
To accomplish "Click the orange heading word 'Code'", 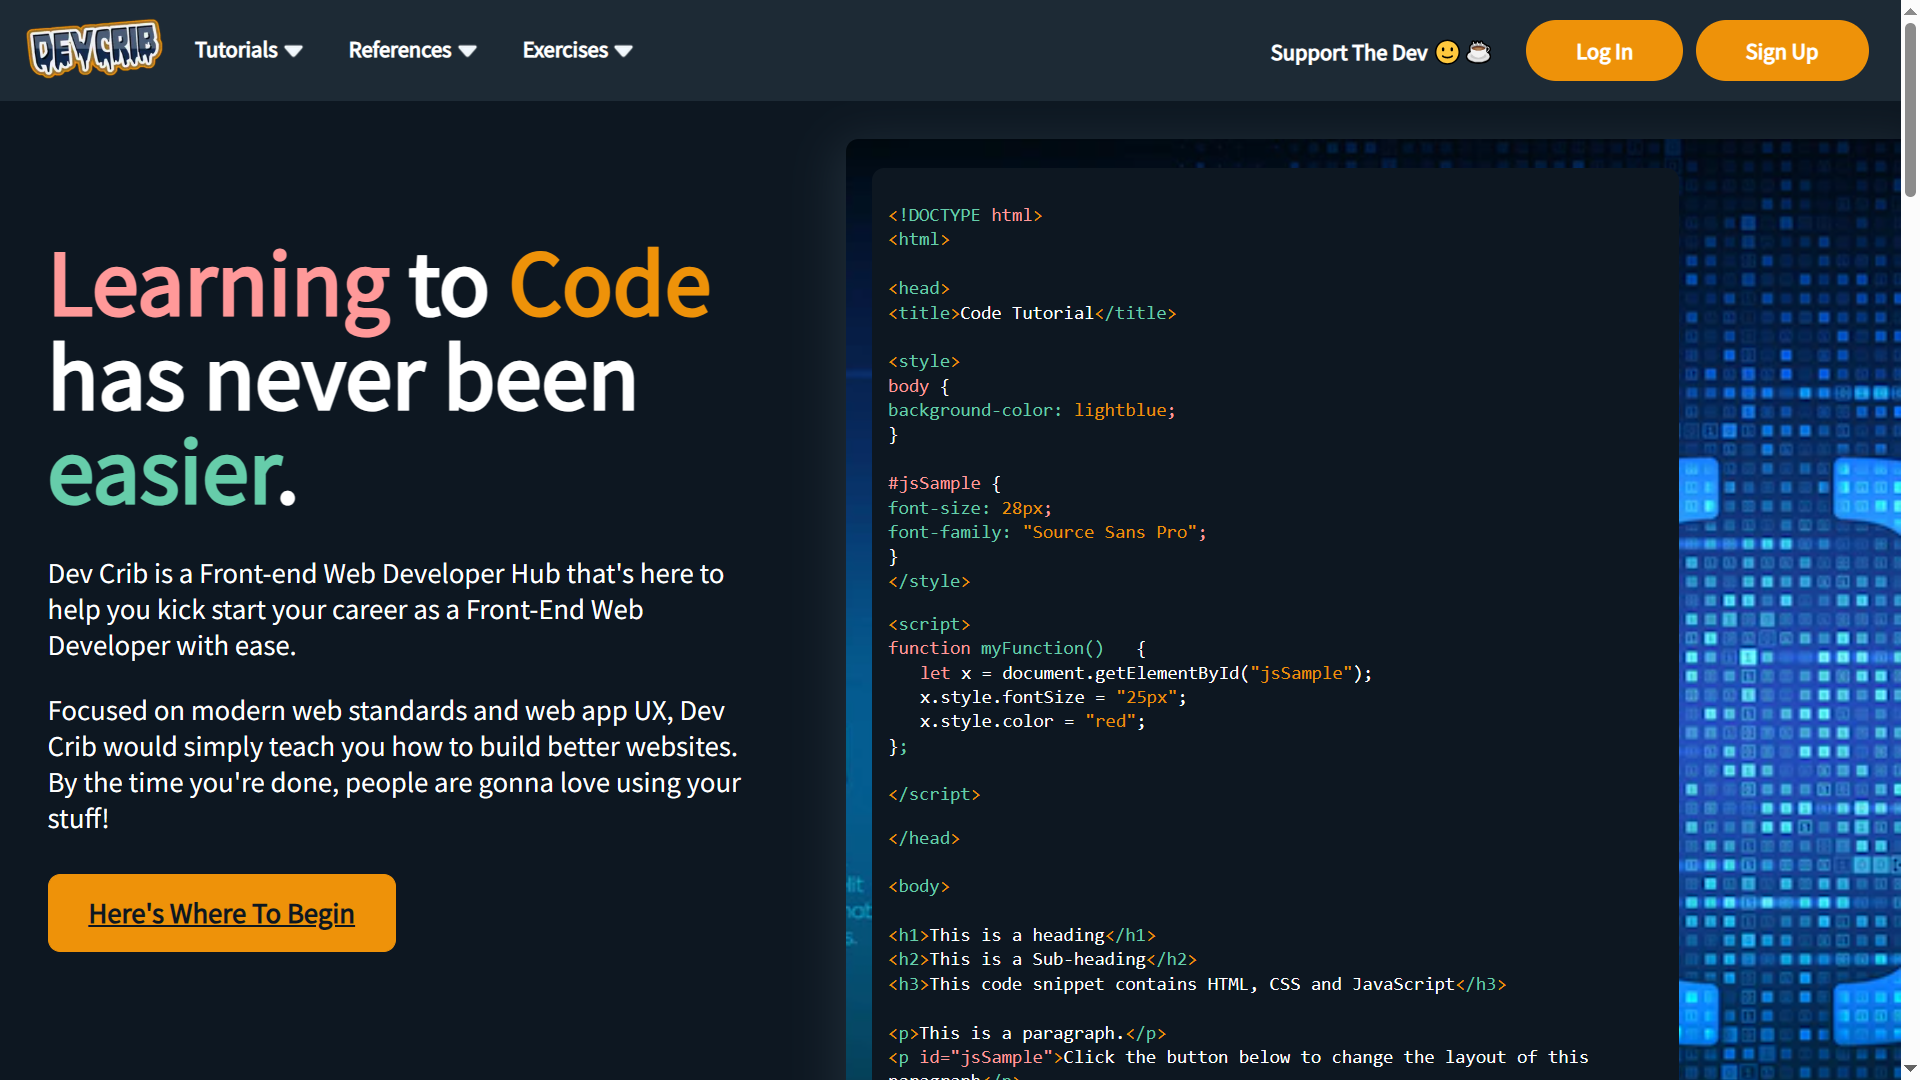I will pyautogui.click(x=610, y=285).
